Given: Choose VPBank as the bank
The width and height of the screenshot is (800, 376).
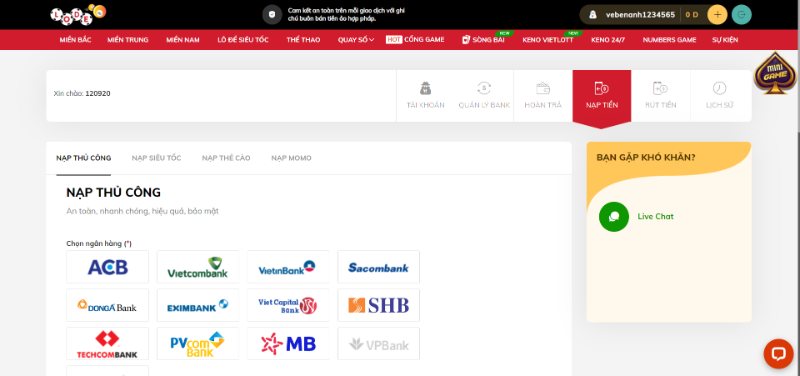Looking at the screenshot, I should tap(379, 344).
